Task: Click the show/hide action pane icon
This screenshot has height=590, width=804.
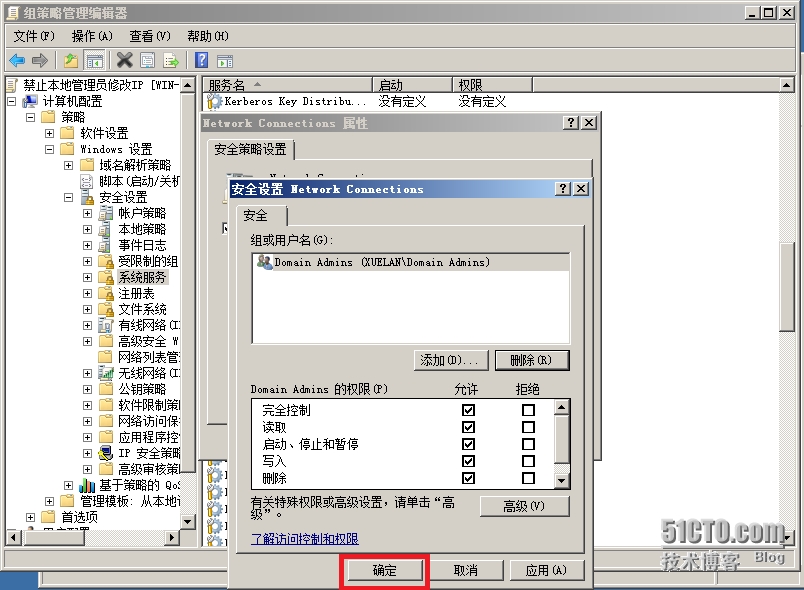Action: (x=225, y=61)
